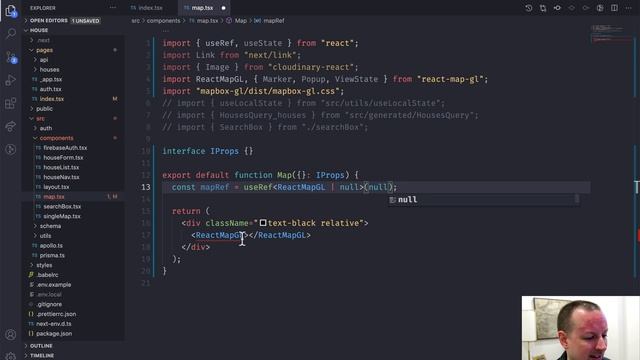Open apollo.ts file
Image resolution: width=640 pixels, height=360 pixels.
(x=51, y=245)
